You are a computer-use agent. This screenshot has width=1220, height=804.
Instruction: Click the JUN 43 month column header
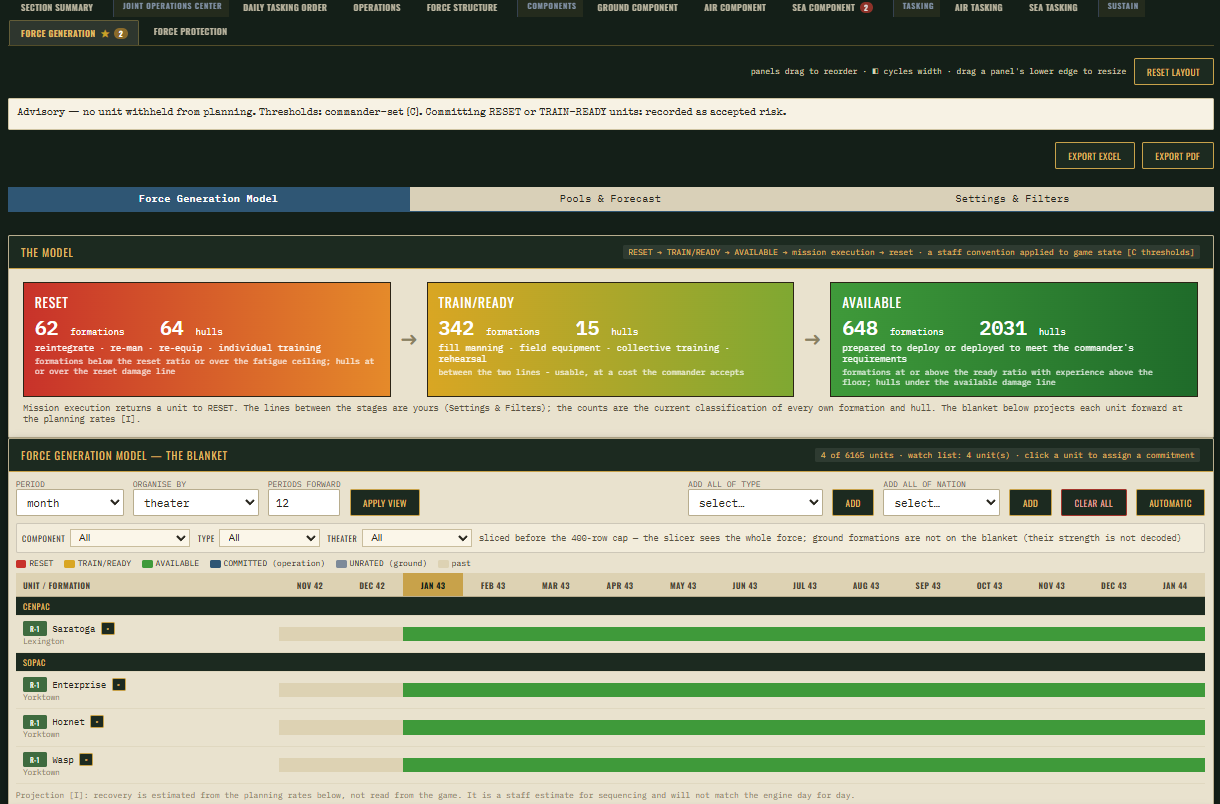(745, 585)
